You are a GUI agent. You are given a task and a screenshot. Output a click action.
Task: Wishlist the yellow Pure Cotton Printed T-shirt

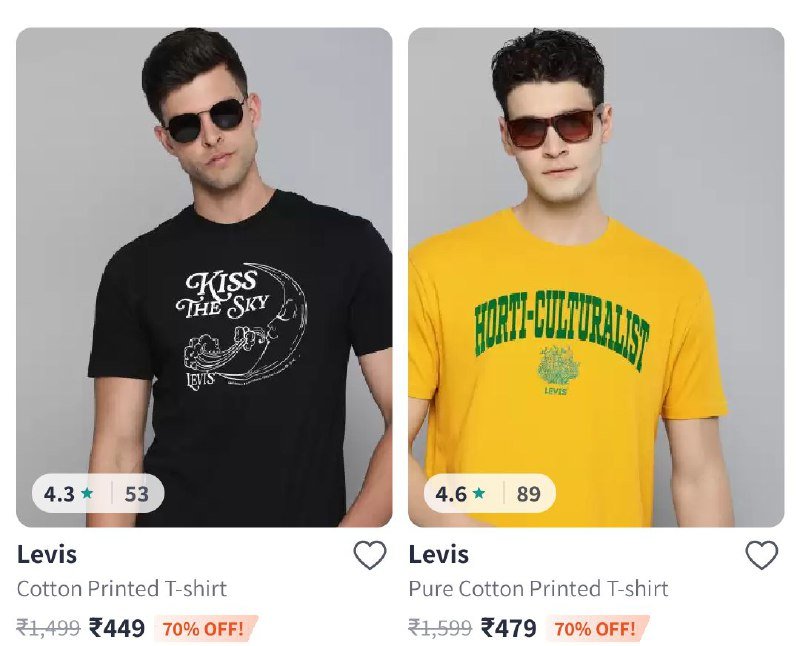762,555
